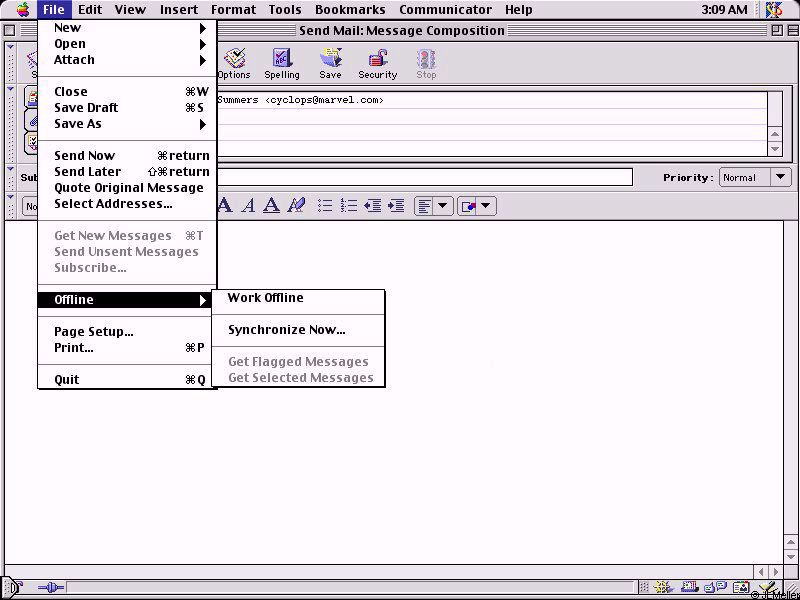
Task: Open the Address Book icon in component bar
Action: (x=741, y=588)
